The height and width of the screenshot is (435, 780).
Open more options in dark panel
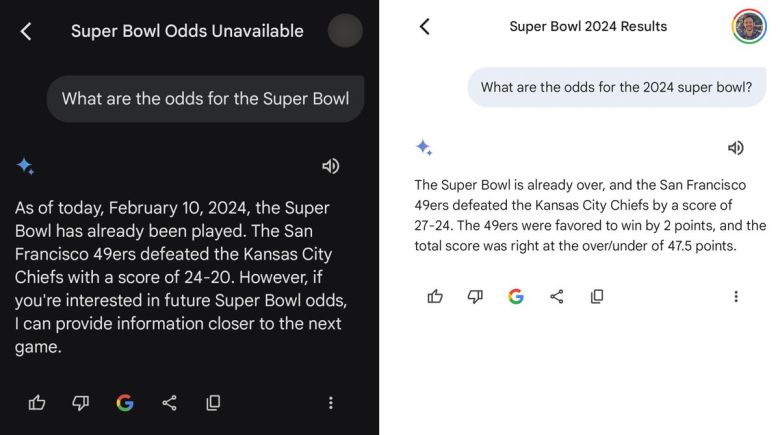point(331,403)
